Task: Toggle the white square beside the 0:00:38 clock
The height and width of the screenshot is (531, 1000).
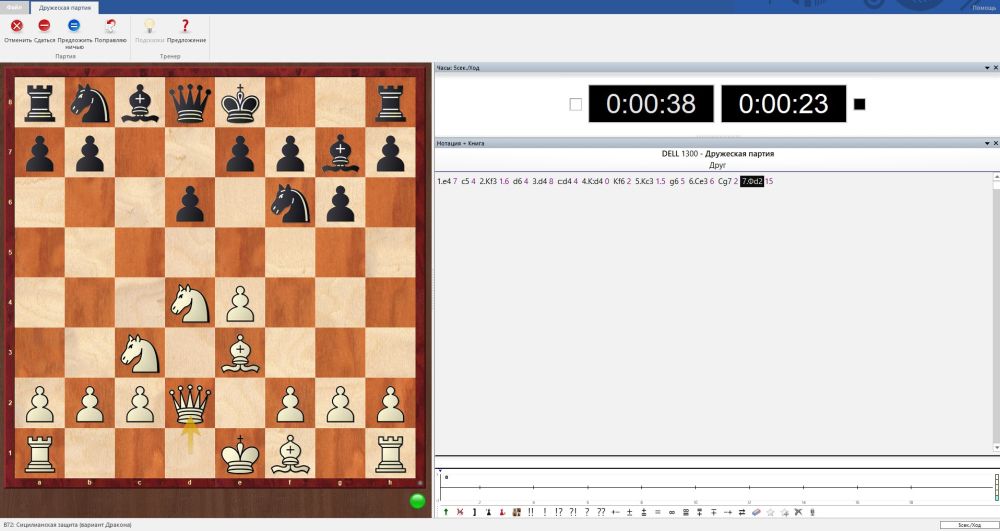Action: coord(575,104)
